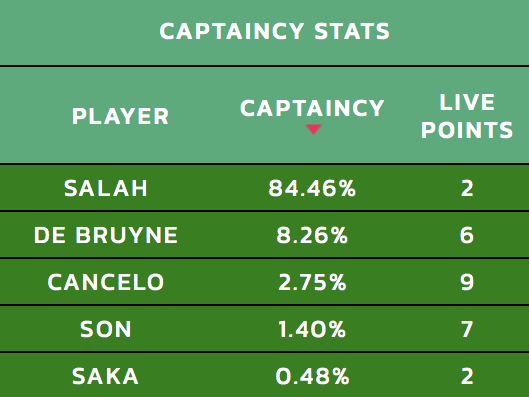Viewport: 529px width, 397px height.
Task: Sort table by Live Points header
Action: [x=467, y=116]
